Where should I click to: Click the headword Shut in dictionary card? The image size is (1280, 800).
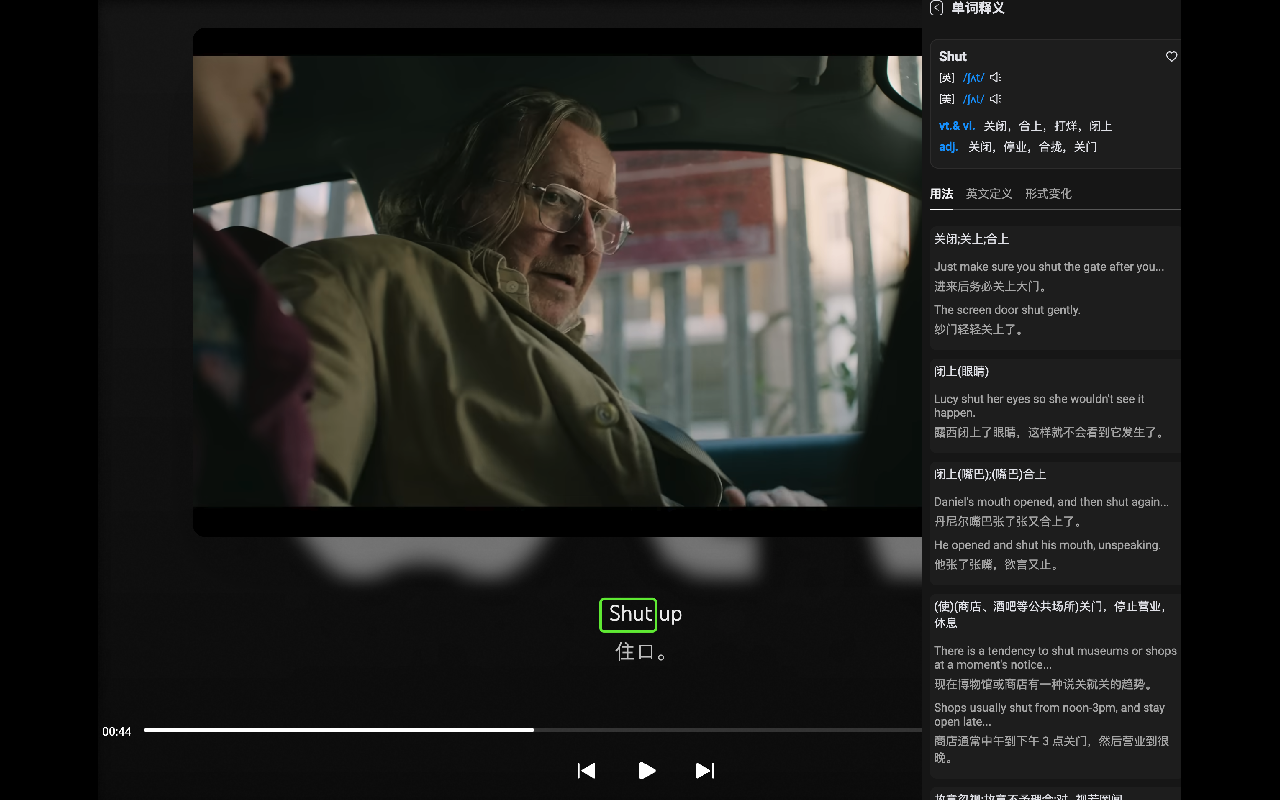click(953, 57)
